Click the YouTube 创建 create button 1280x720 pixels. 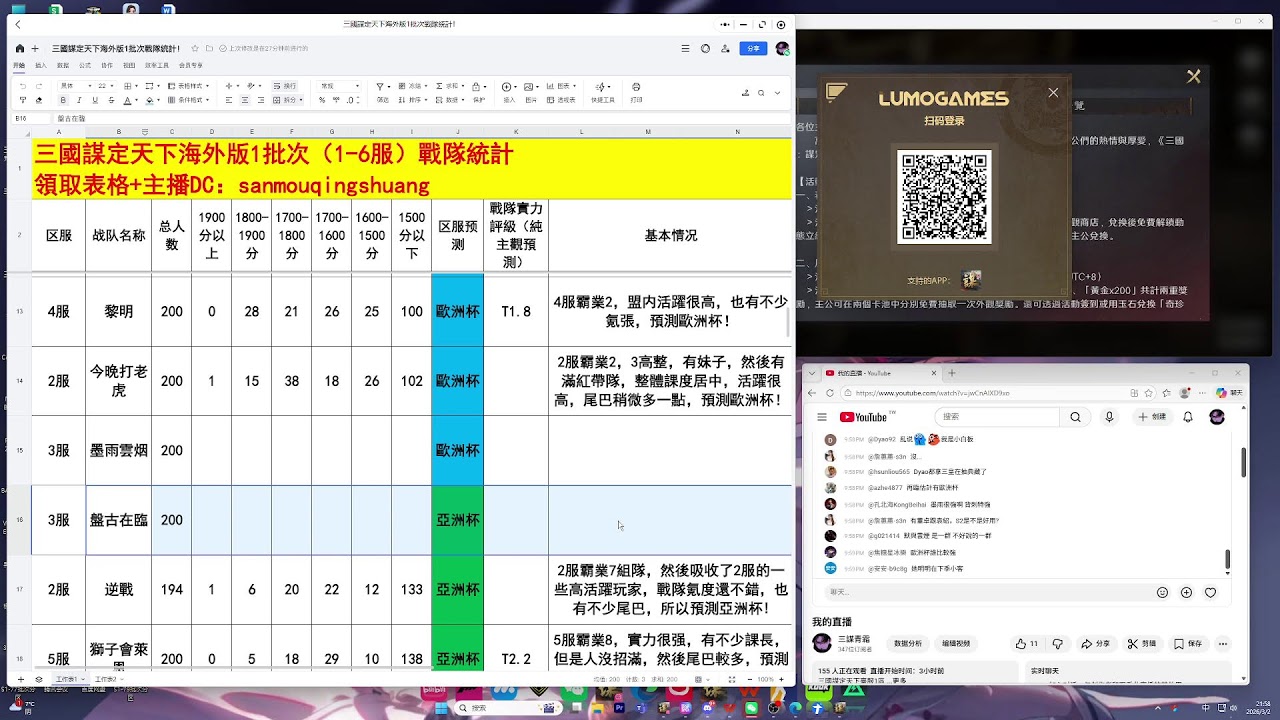(1152, 417)
